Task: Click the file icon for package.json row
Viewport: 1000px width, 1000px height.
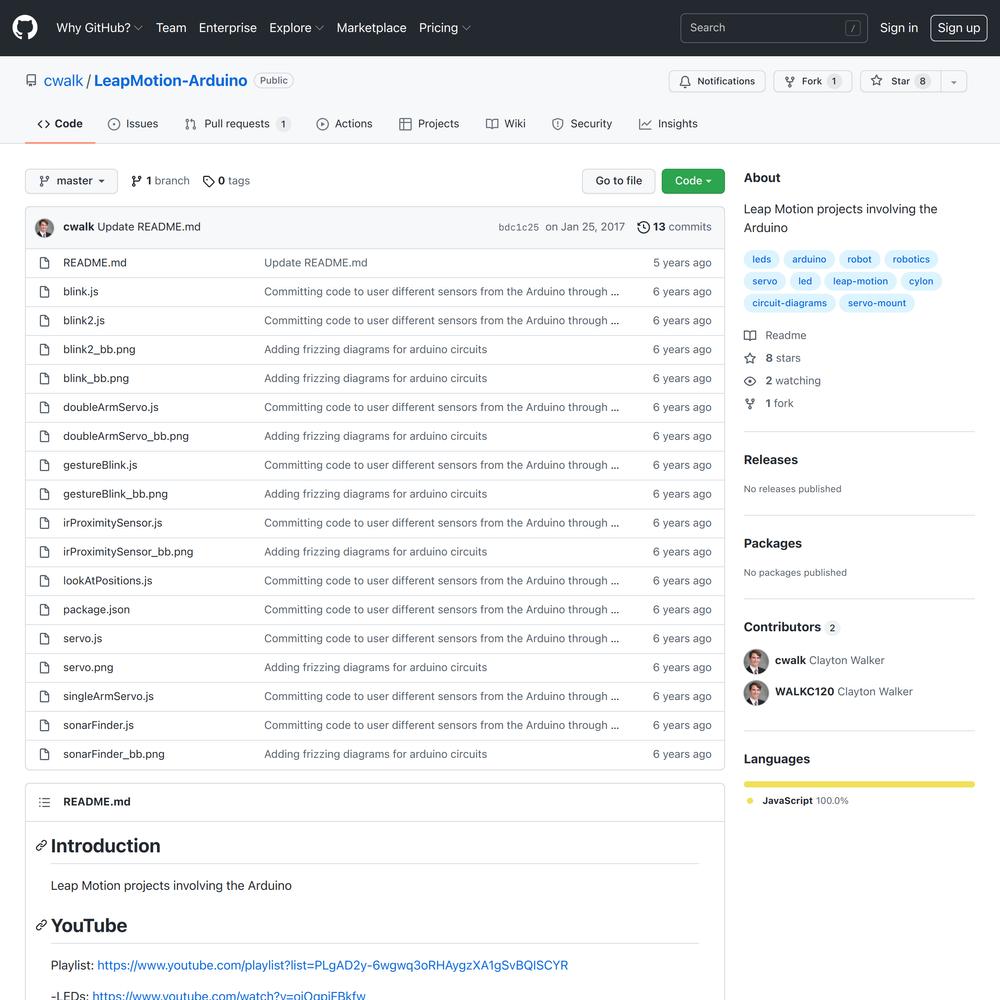Action: click(44, 610)
